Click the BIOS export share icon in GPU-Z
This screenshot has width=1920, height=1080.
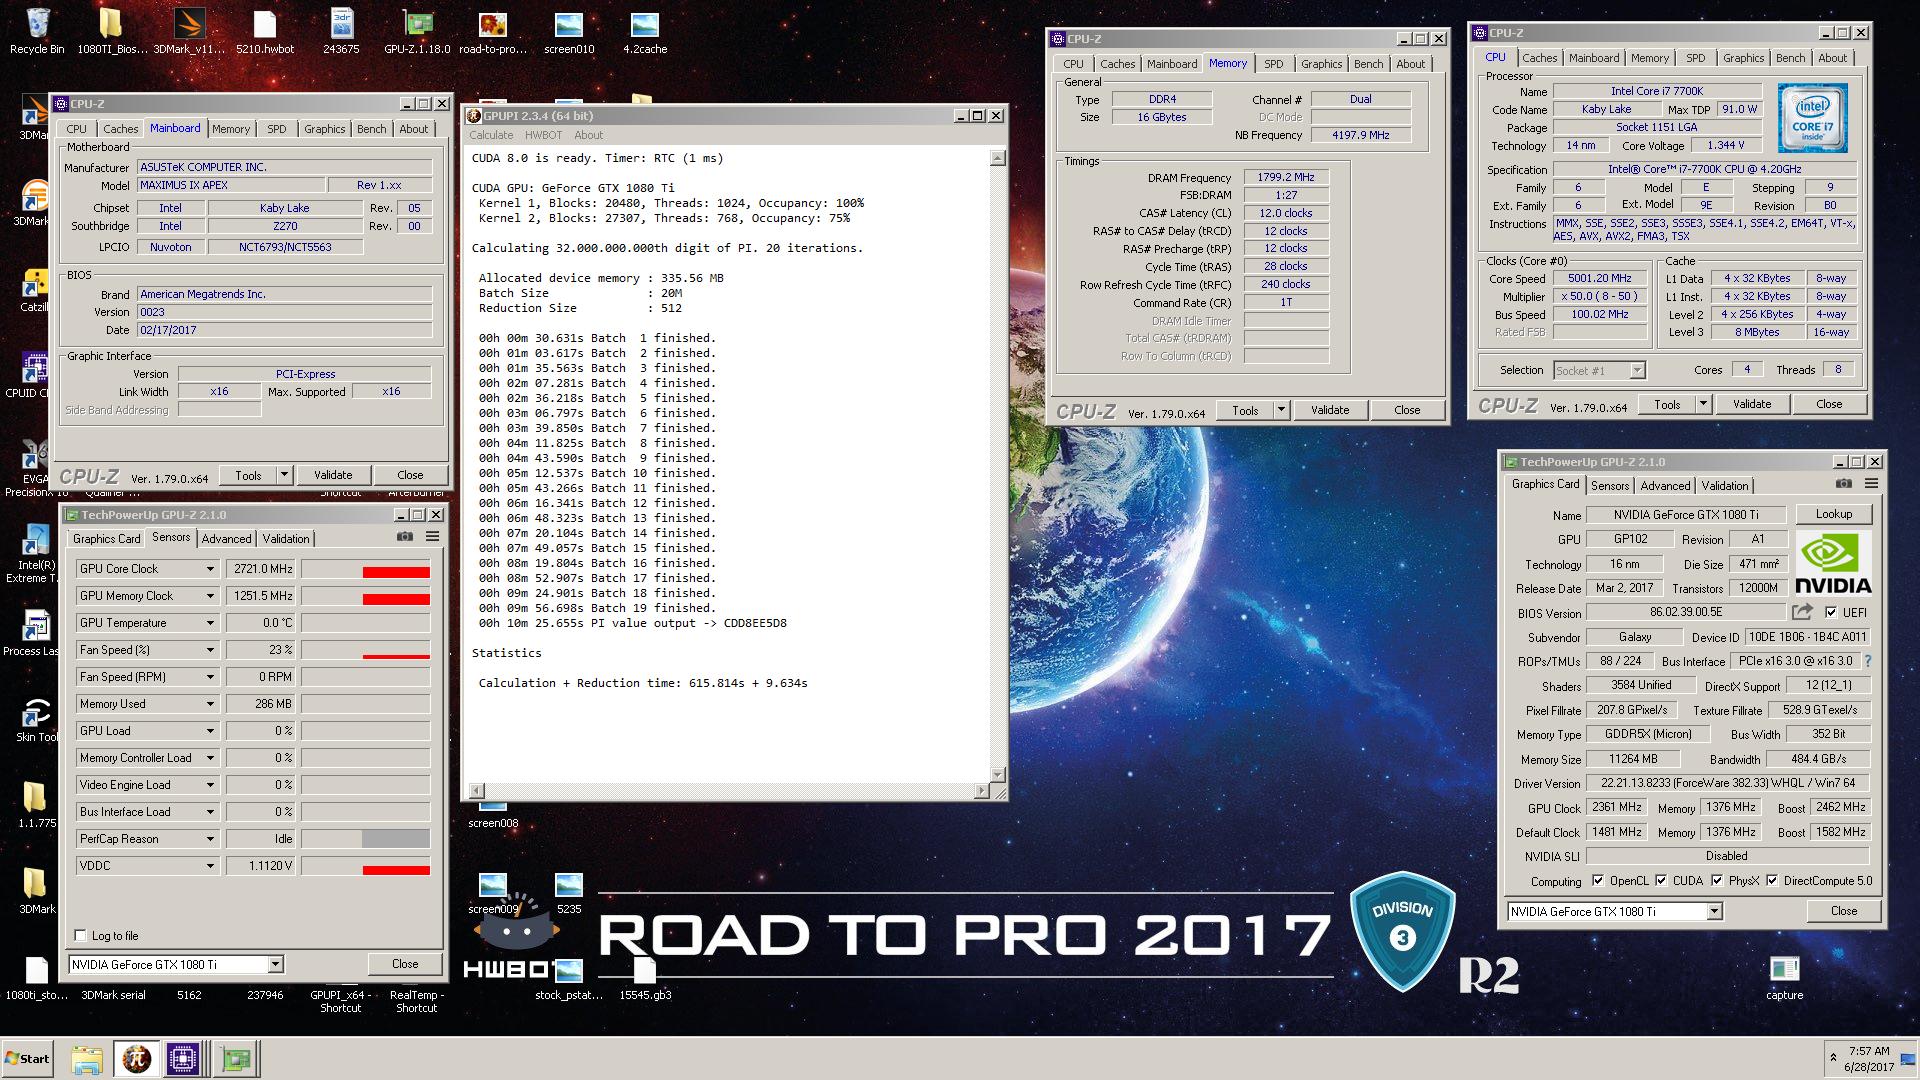tap(1802, 612)
